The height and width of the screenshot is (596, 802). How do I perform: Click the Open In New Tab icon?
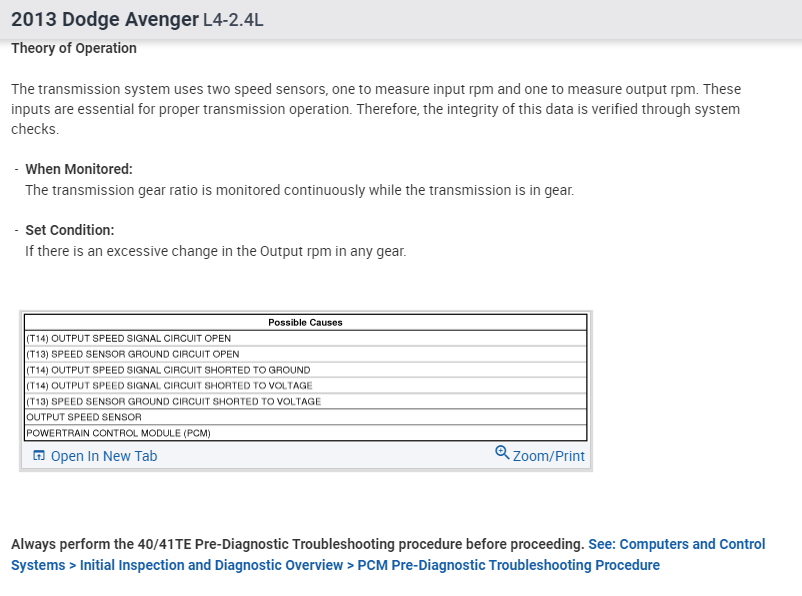coord(39,456)
